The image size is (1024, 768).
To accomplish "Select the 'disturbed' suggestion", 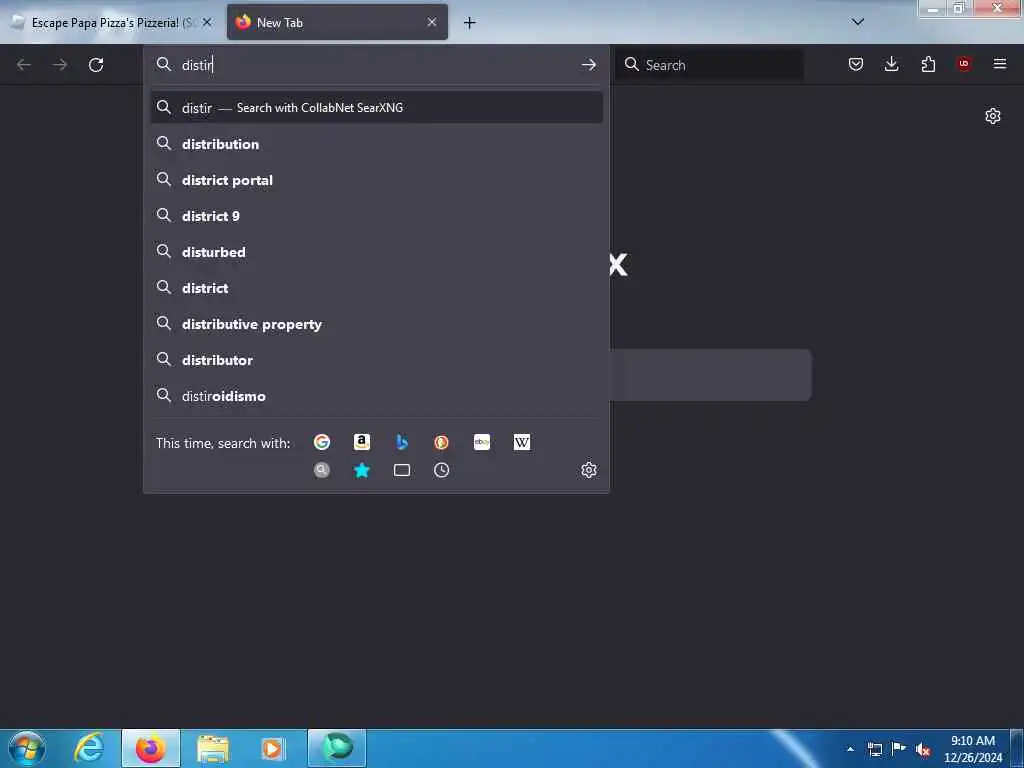I will point(377,251).
